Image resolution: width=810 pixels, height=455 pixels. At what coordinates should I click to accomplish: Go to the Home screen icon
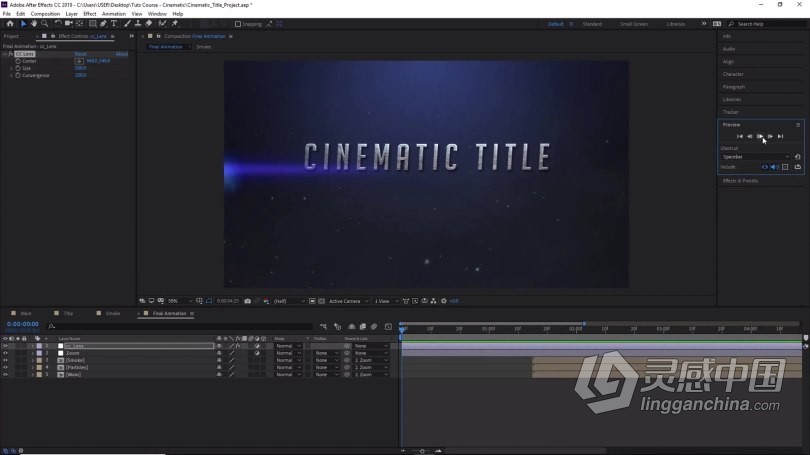(x=10, y=24)
